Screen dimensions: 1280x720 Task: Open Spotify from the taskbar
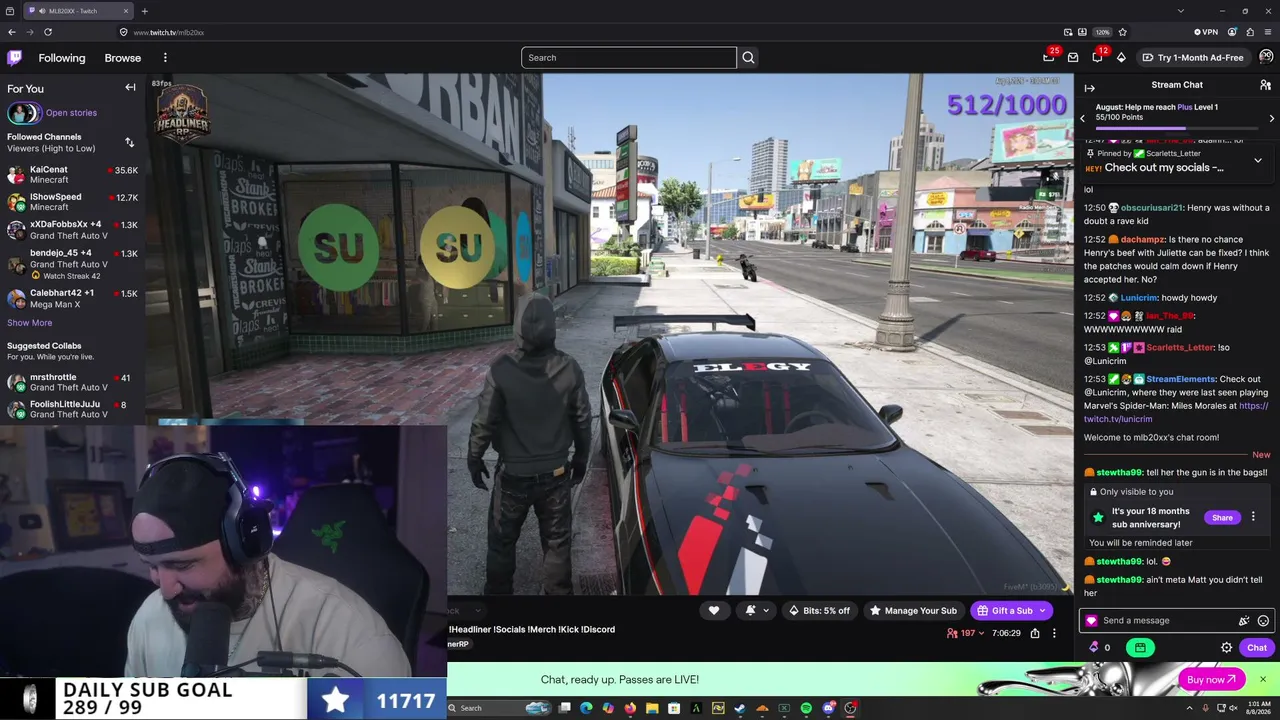coord(806,708)
